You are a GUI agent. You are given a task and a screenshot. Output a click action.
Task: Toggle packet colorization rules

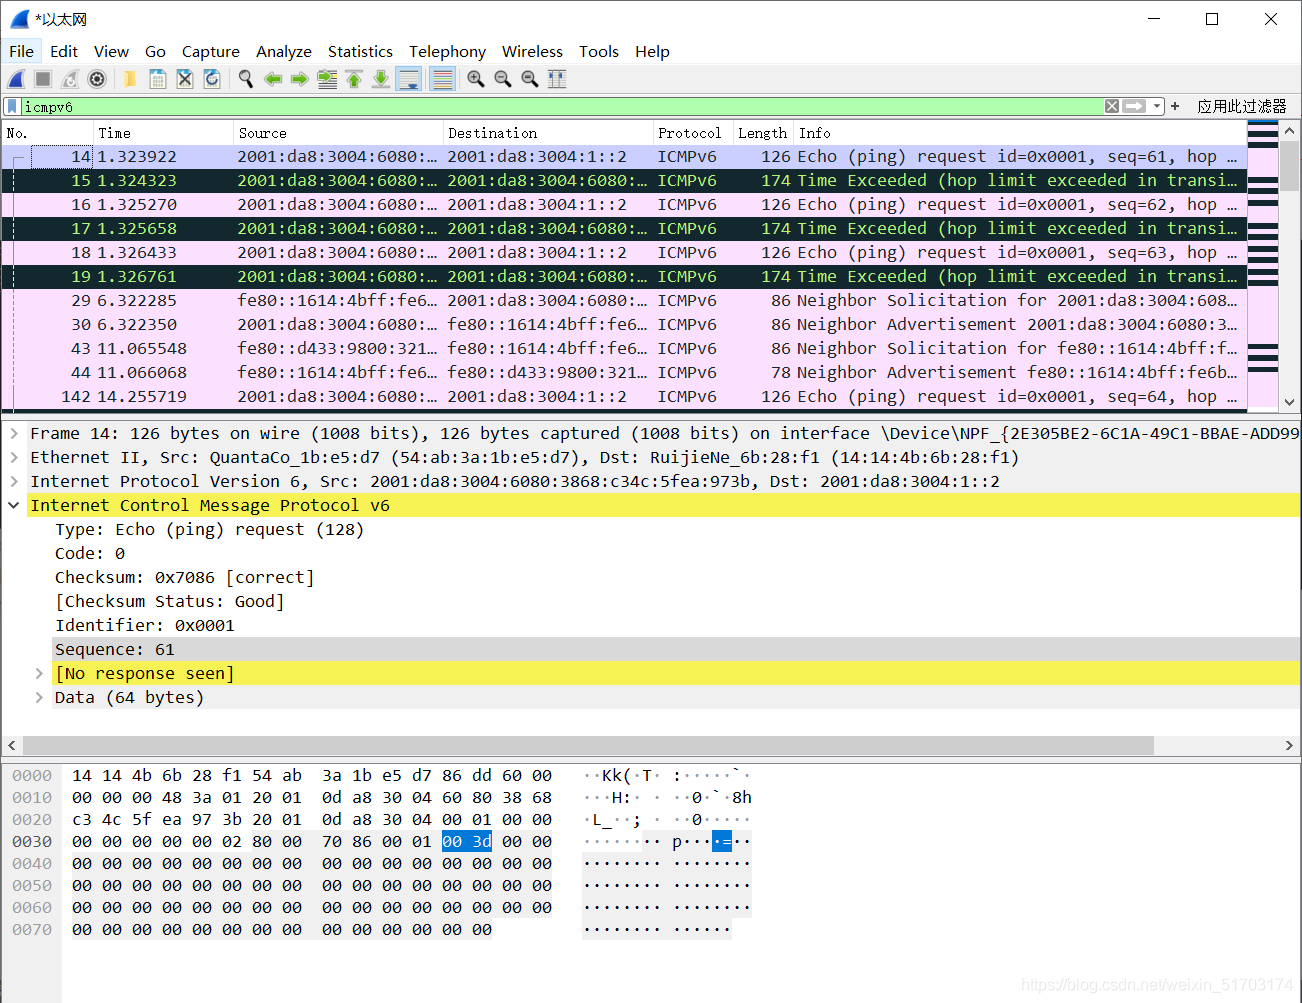click(442, 79)
